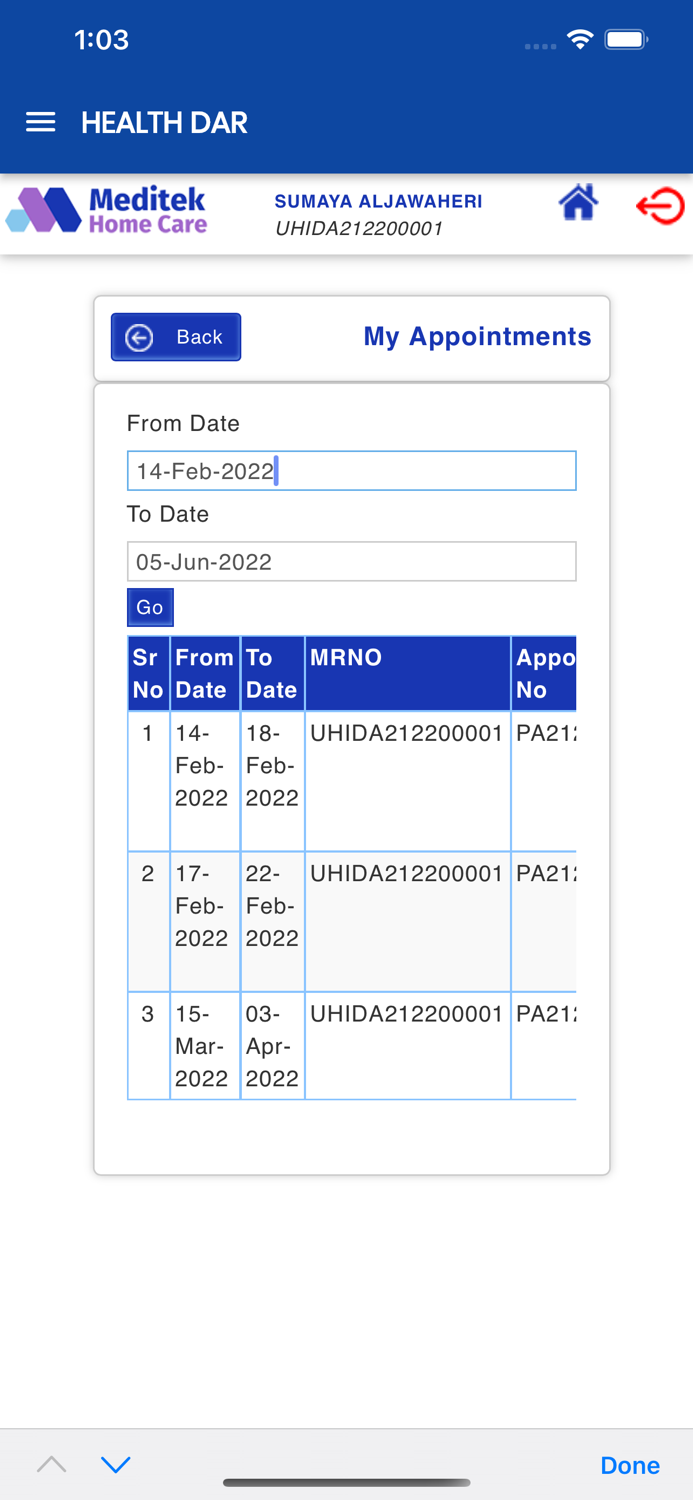Image resolution: width=693 pixels, height=1500 pixels.
Task: Tap the MRNO column header
Action: (x=408, y=673)
